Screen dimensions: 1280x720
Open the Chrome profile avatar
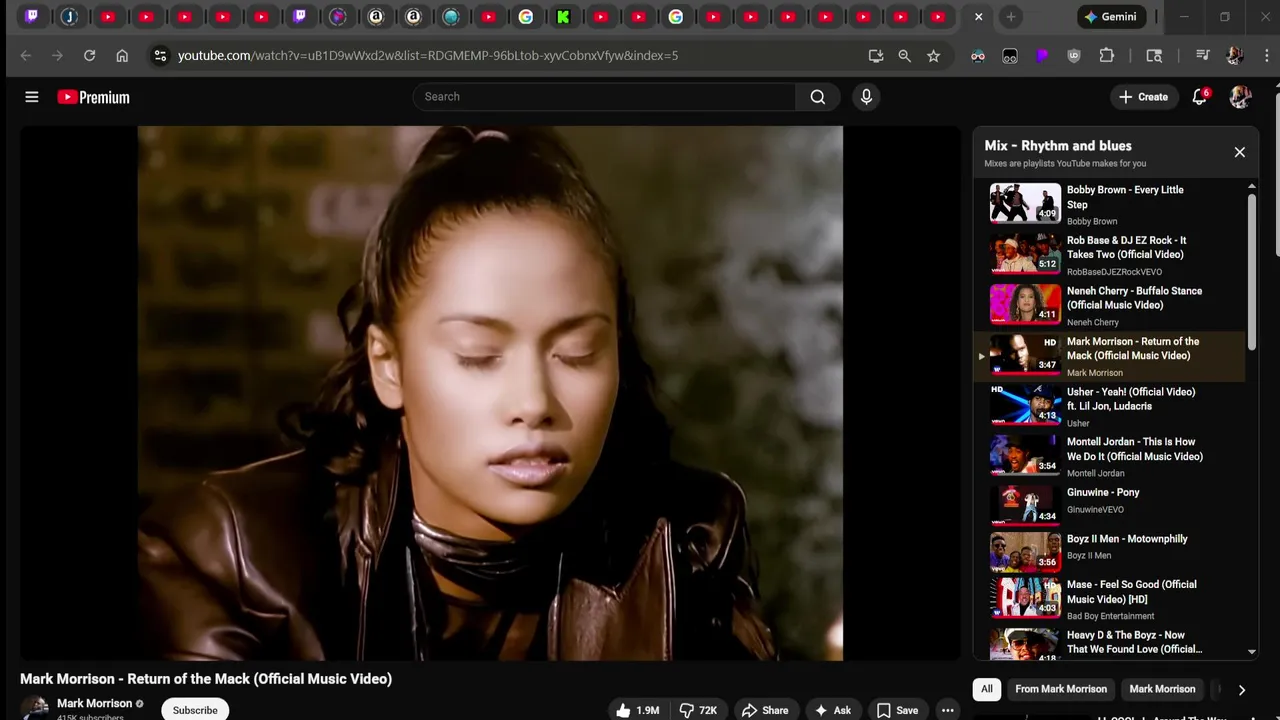1234,56
